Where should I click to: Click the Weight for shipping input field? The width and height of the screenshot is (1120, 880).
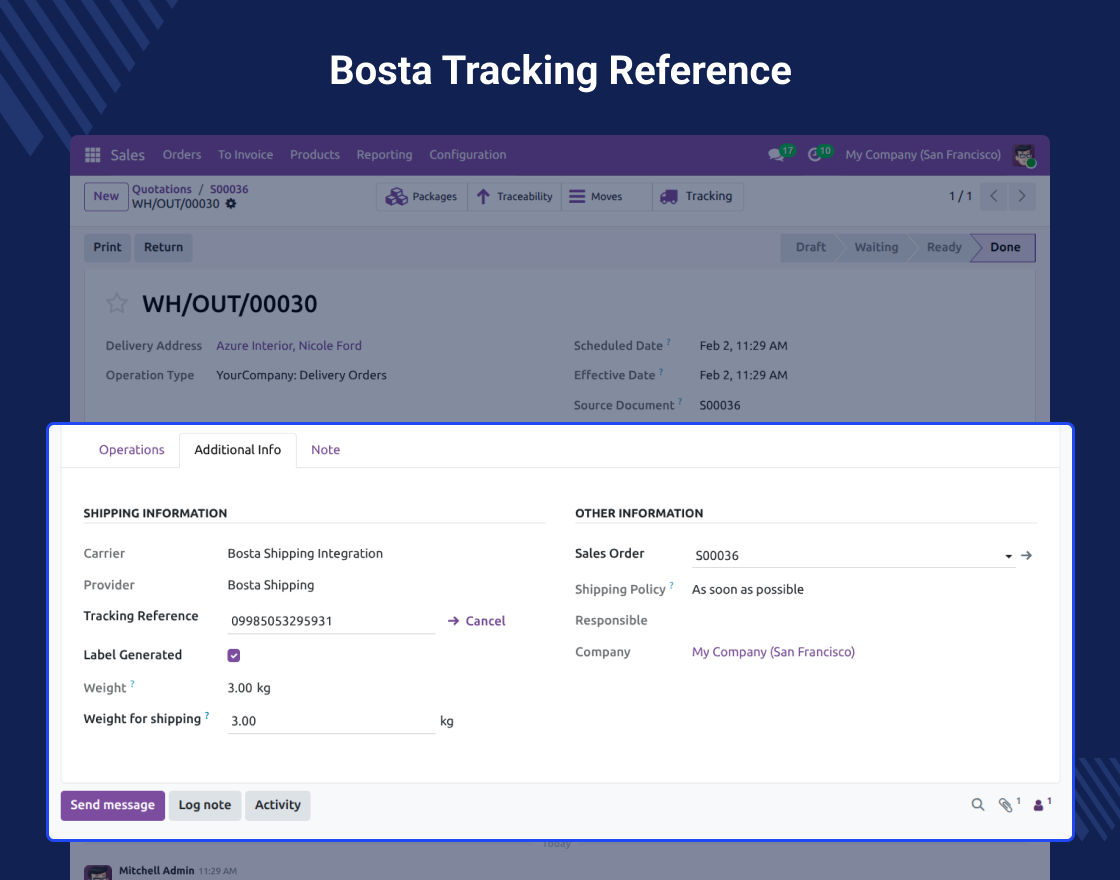(331, 721)
